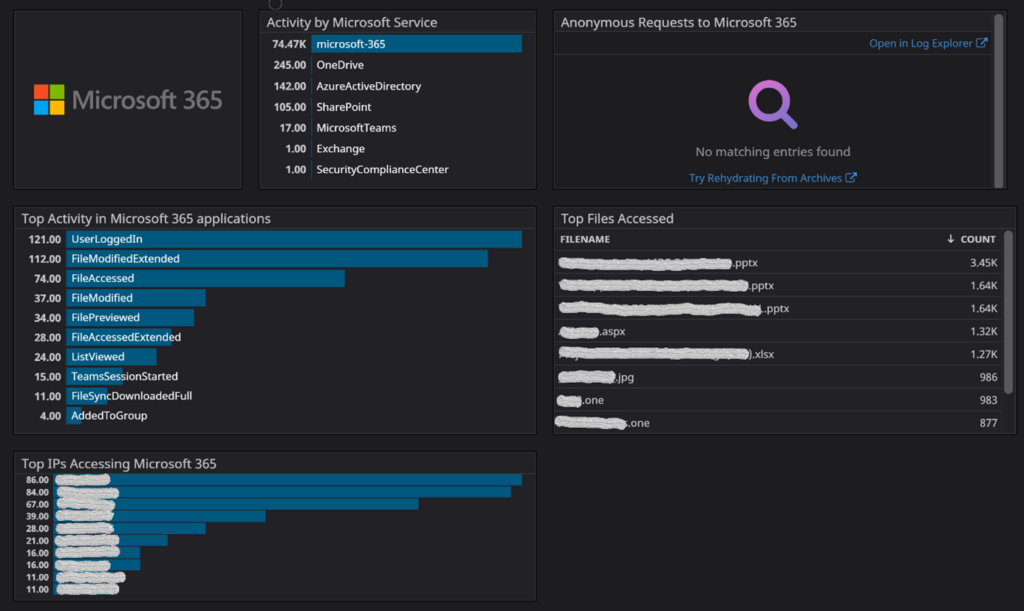Click external-link icon after Try Rehydrating From Archives
This screenshot has width=1024, height=611.
851,178
